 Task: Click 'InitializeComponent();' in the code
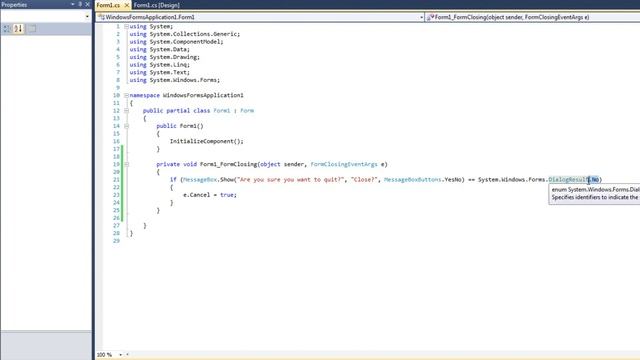pyautogui.click(x=207, y=141)
